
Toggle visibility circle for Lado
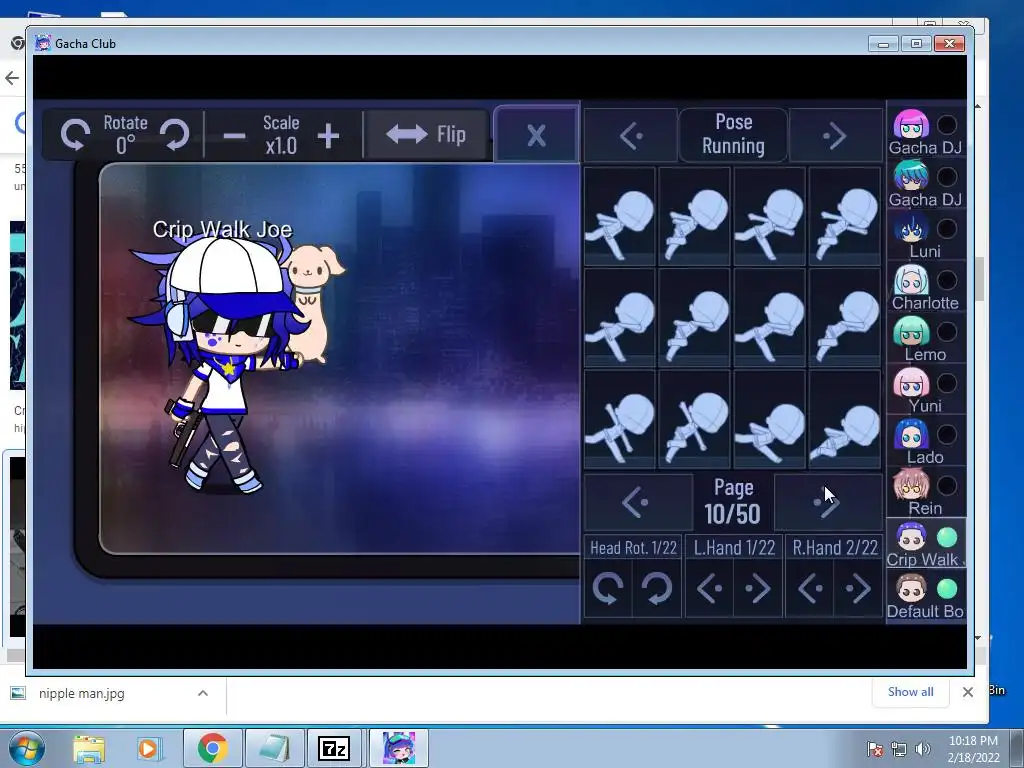pyautogui.click(x=947, y=434)
